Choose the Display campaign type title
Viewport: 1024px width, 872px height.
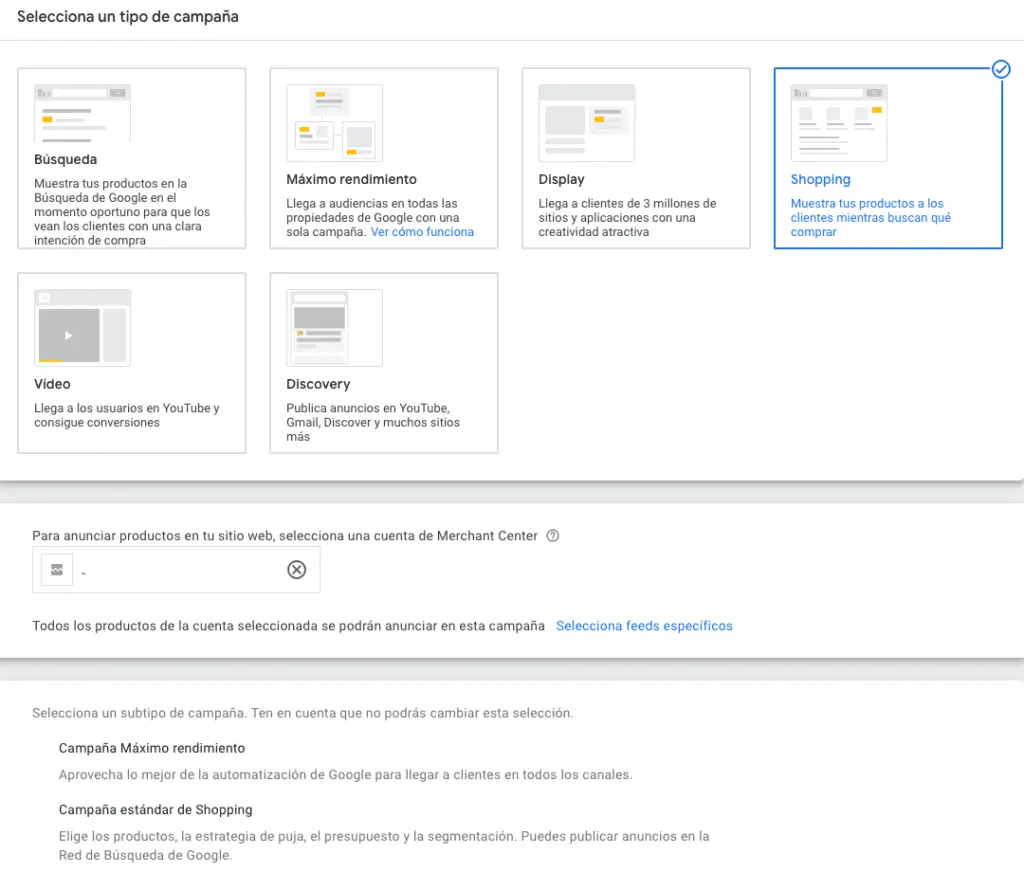[x=561, y=180]
